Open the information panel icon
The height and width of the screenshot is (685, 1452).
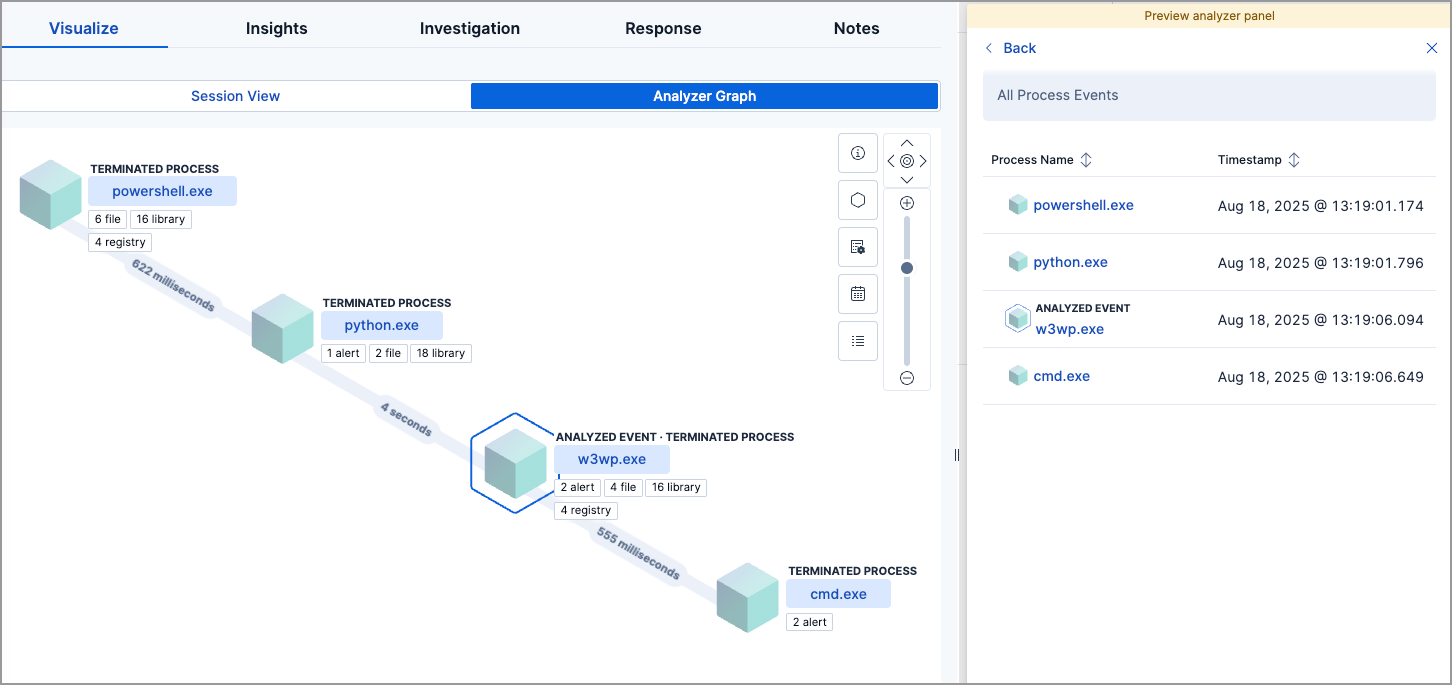pos(857,152)
